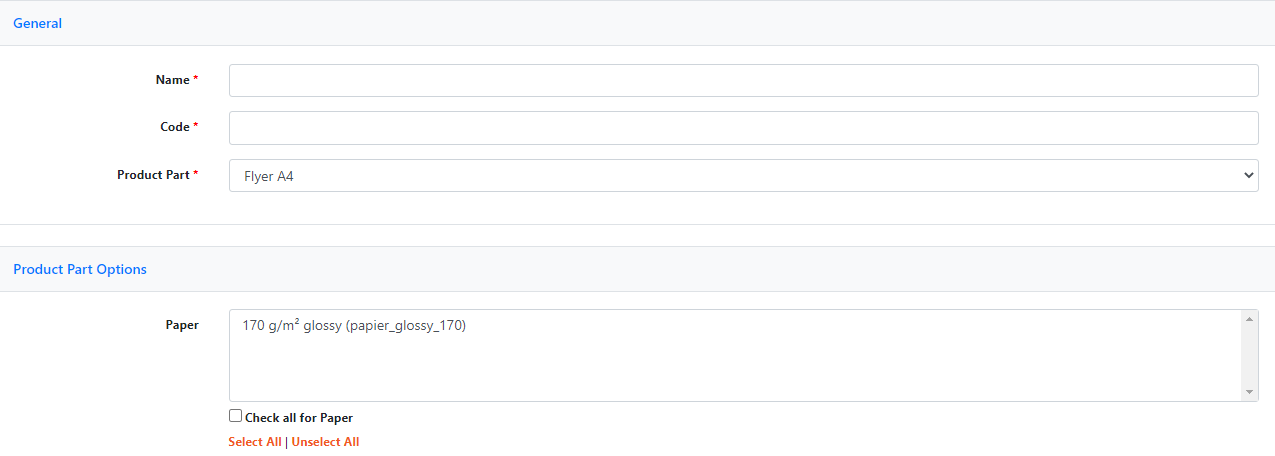Image resolution: width=1275 pixels, height=456 pixels.
Task: Click the Unselect All link
Action: (x=325, y=442)
